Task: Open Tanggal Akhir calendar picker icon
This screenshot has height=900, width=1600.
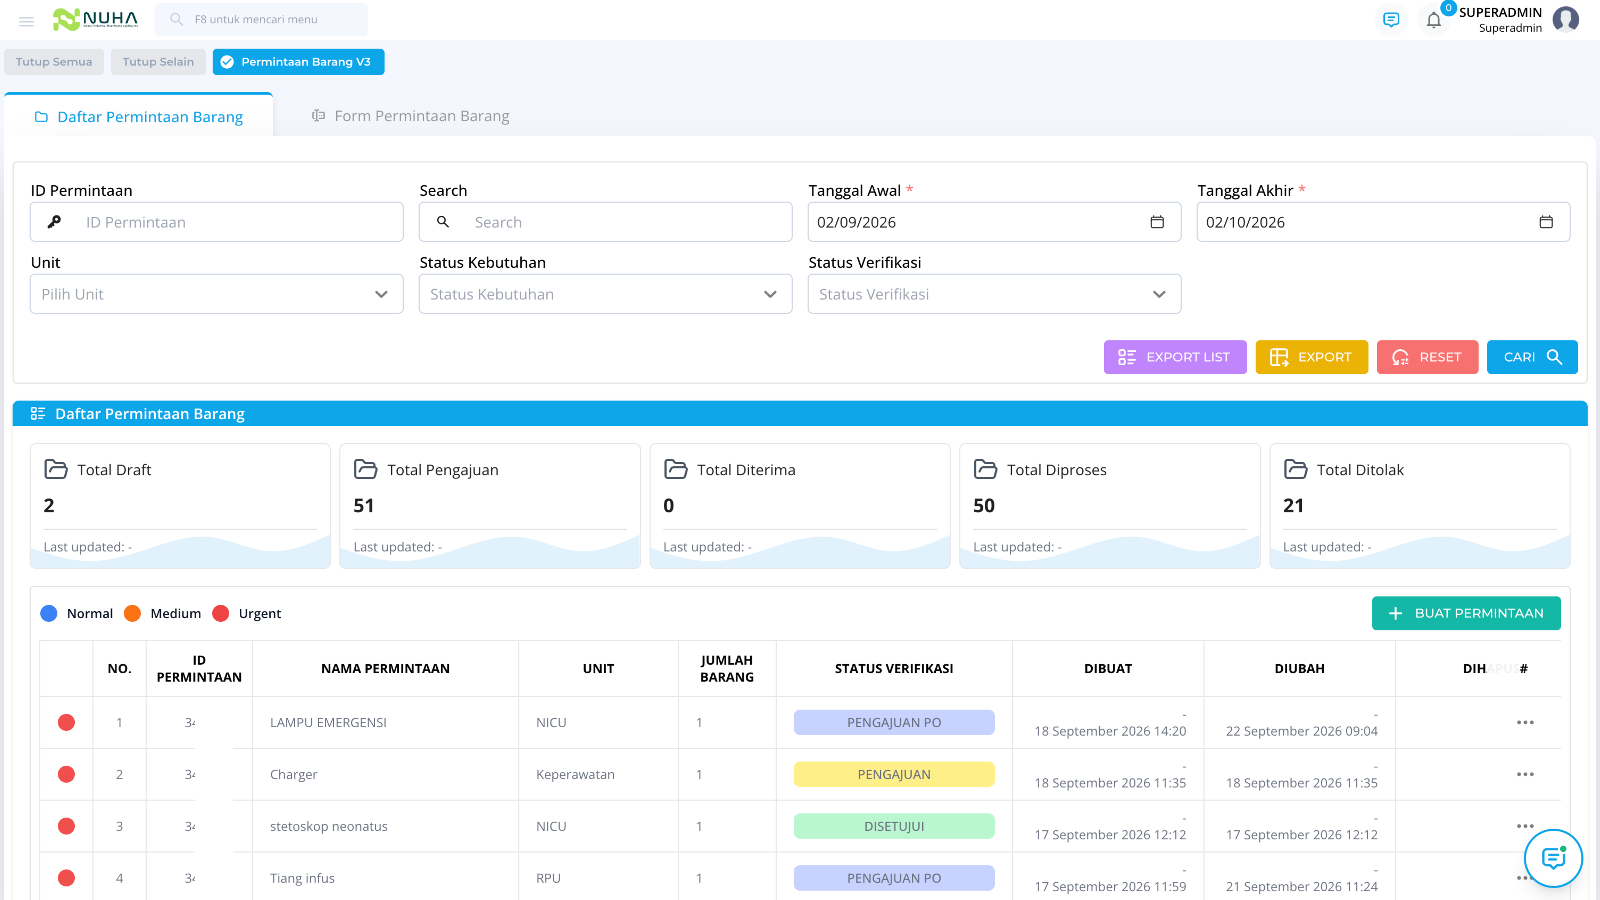Action: tap(1546, 222)
